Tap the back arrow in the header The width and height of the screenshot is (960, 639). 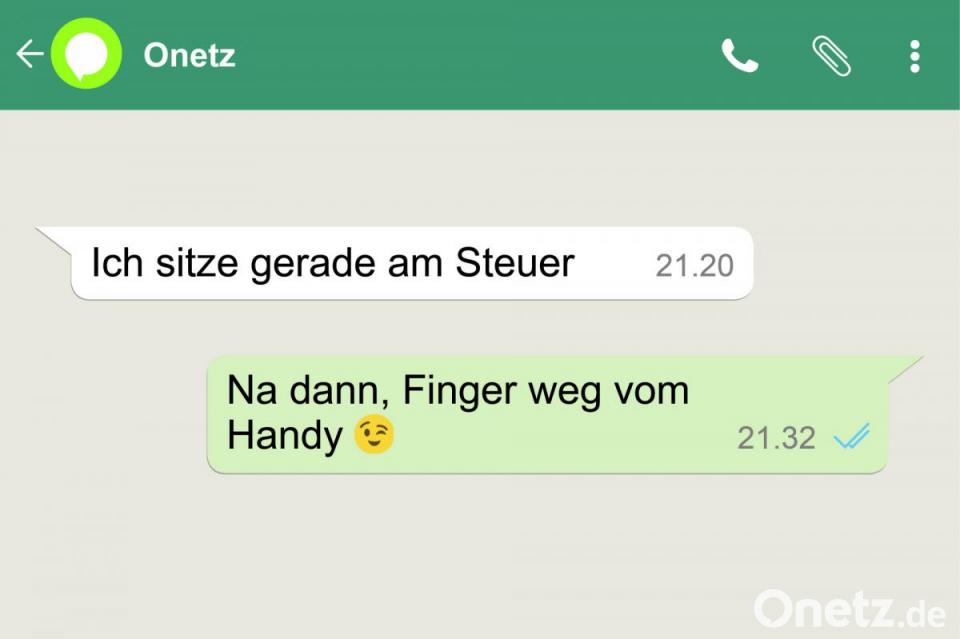point(29,54)
